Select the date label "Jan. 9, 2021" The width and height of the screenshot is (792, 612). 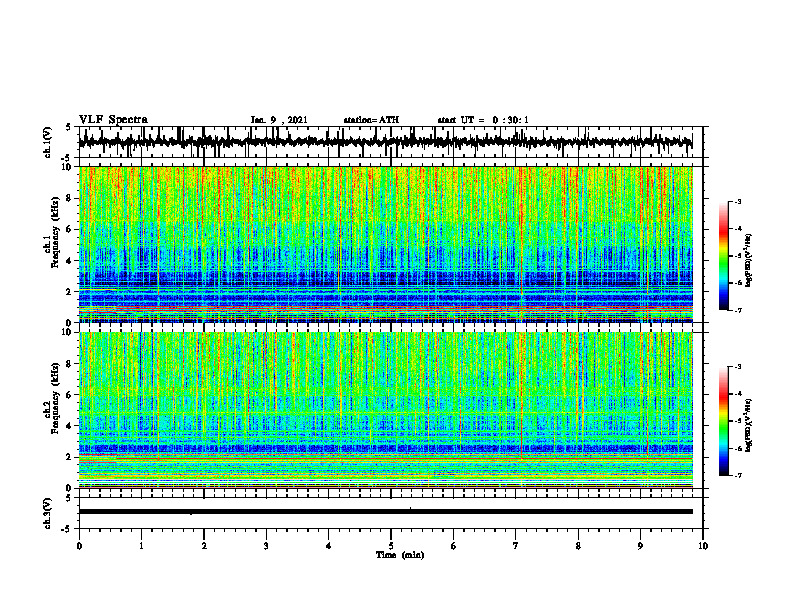click(x=279, y=120)
